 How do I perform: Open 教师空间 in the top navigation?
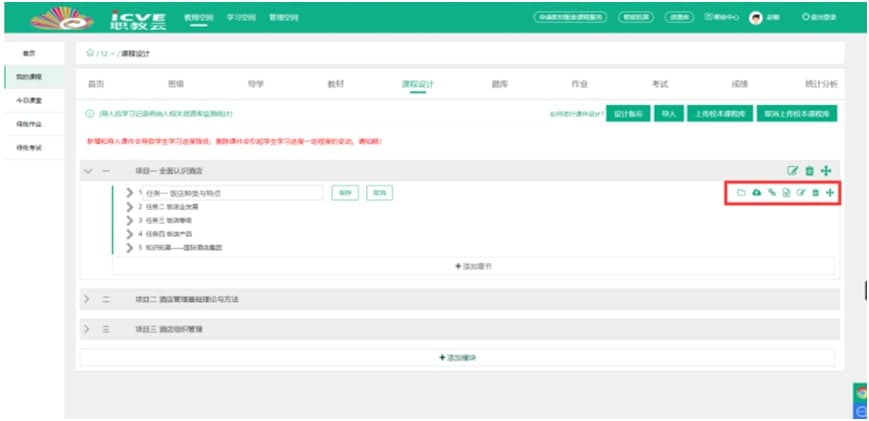coord(197,18)
